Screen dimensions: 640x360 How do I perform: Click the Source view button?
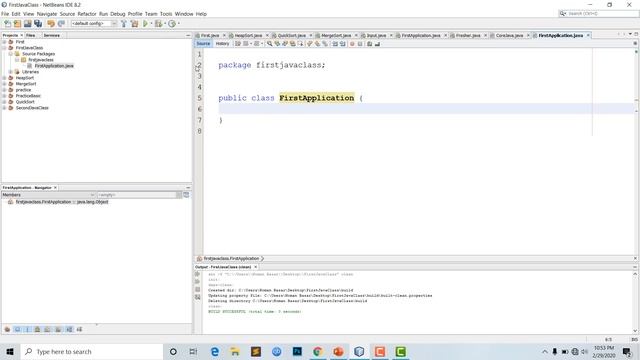point(203,44)
